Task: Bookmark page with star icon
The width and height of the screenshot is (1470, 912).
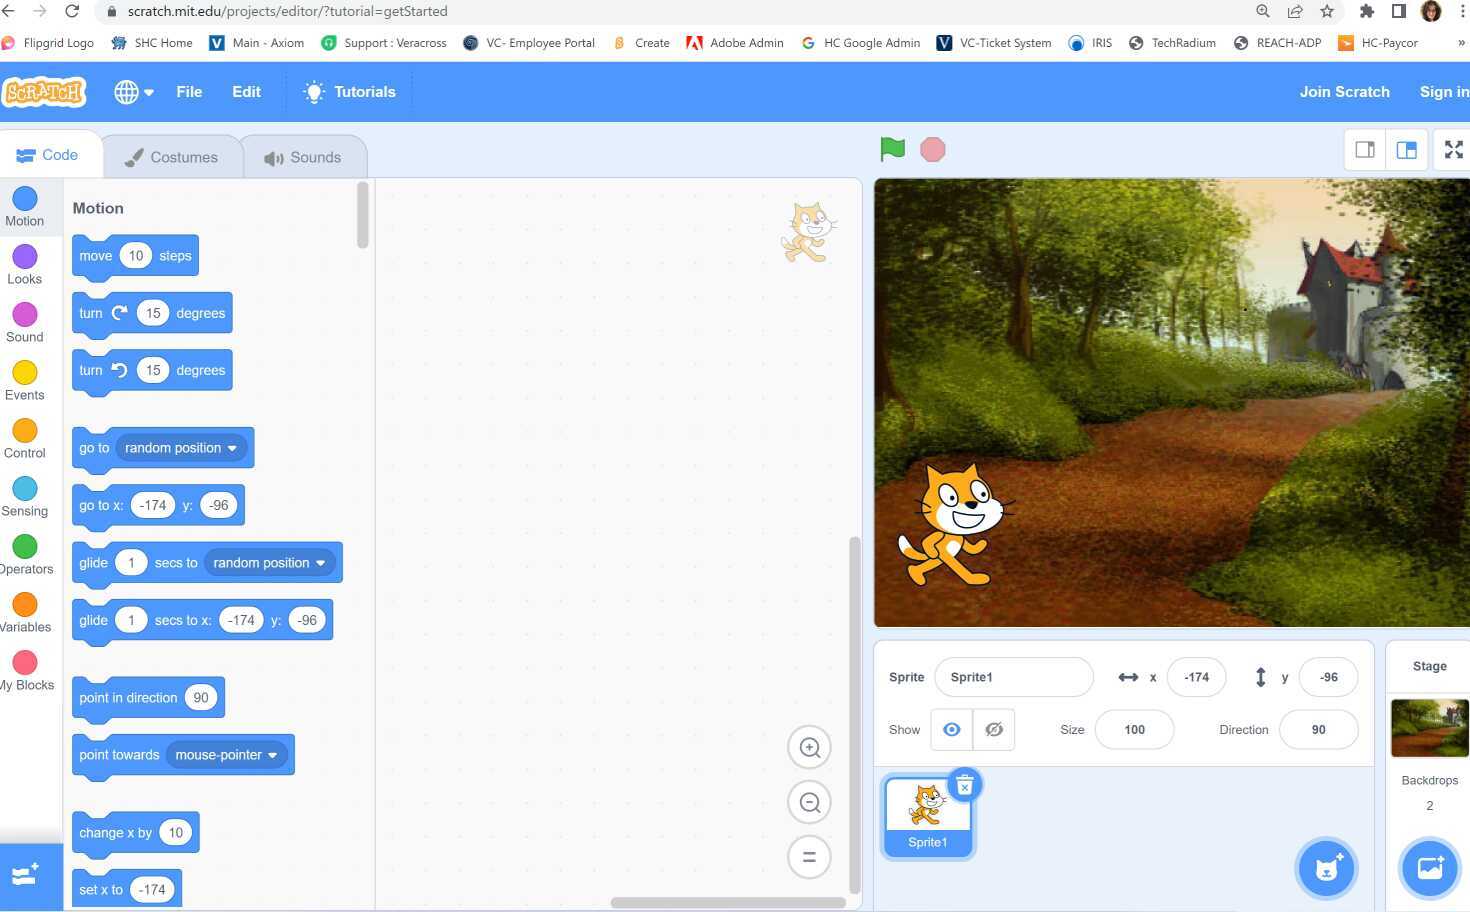Action: coord(1327,11)
